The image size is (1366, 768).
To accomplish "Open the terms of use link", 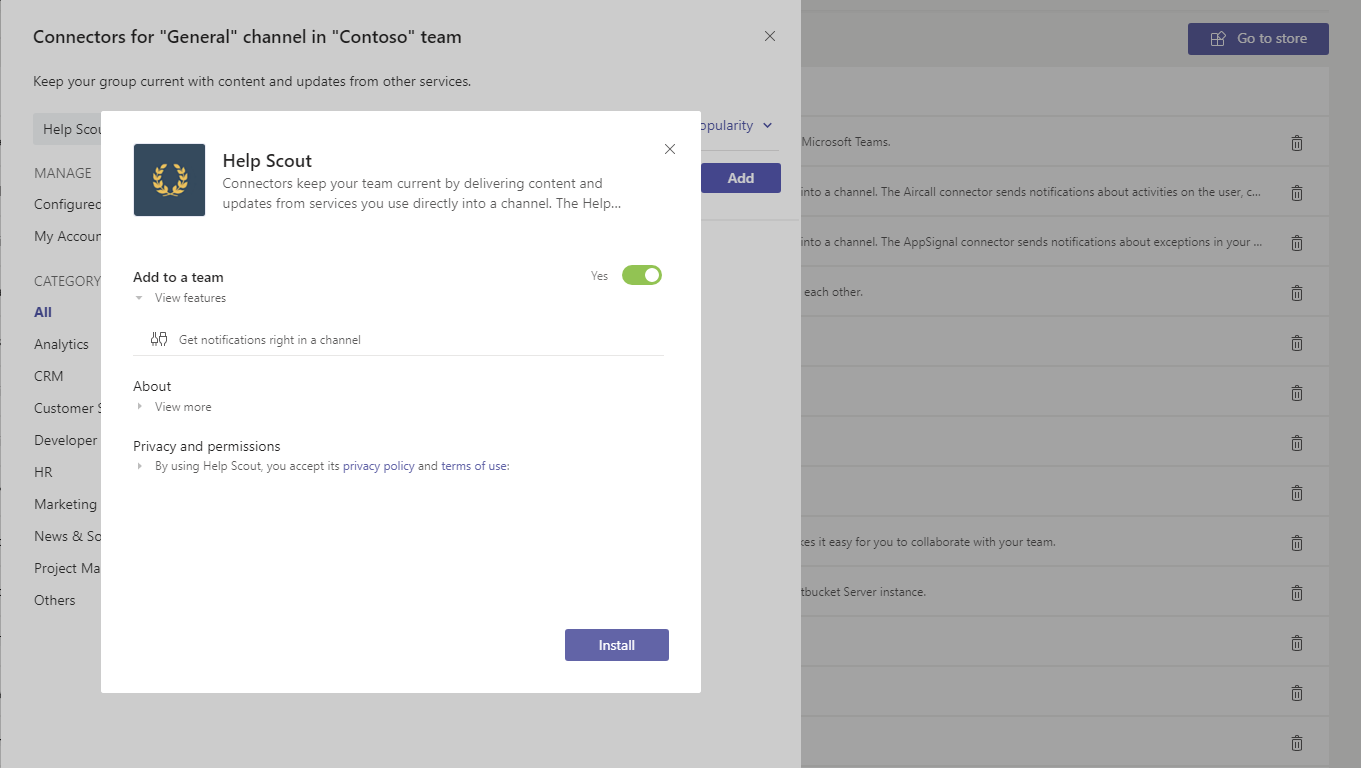I will click(x=474, y=466).
